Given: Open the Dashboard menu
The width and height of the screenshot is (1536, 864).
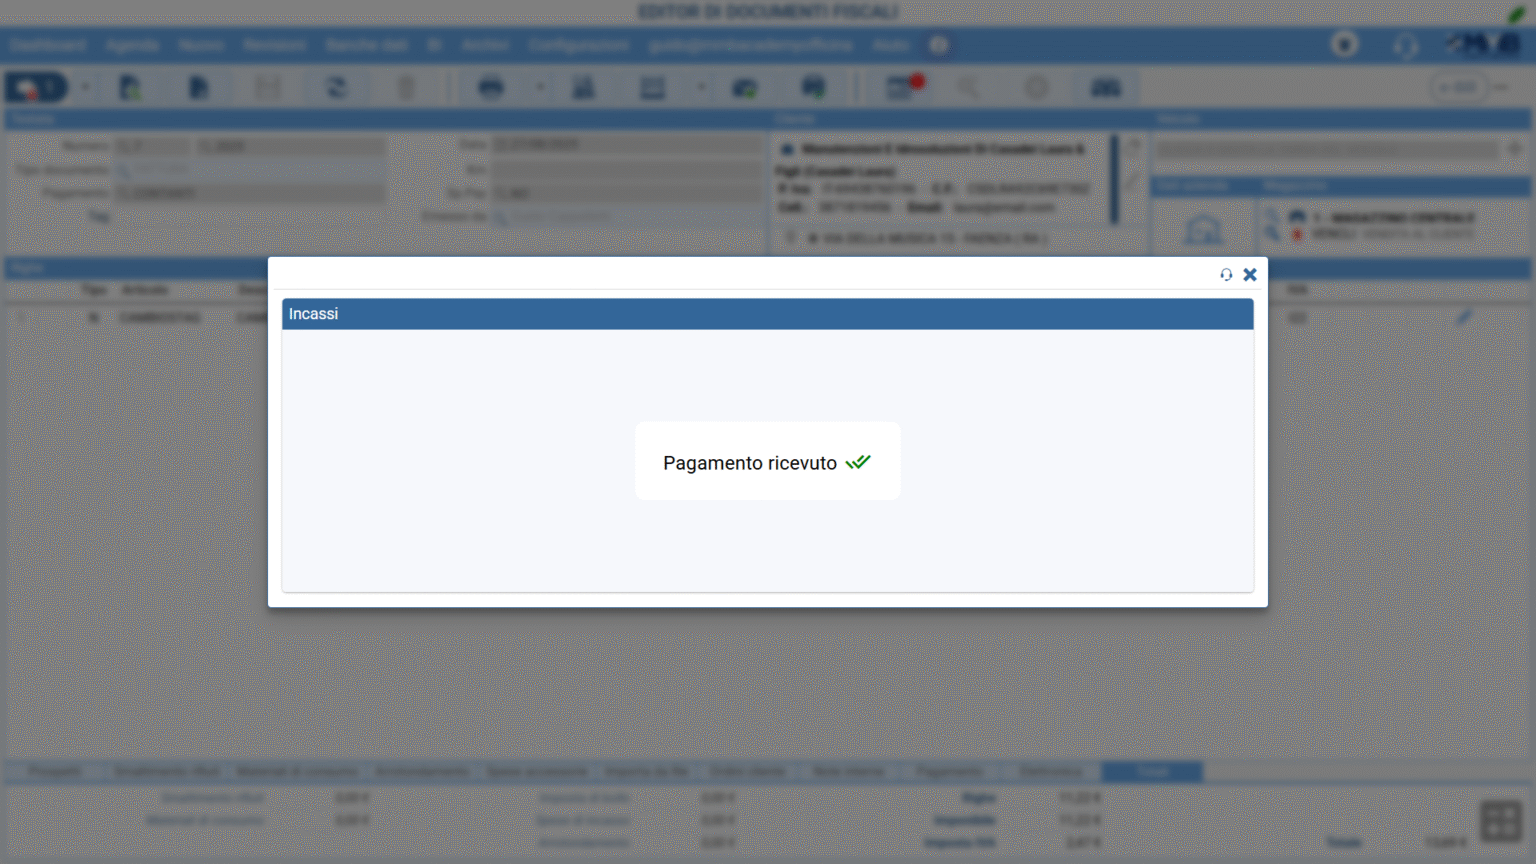Looking at the screenshot, I should tap(48, 45).
